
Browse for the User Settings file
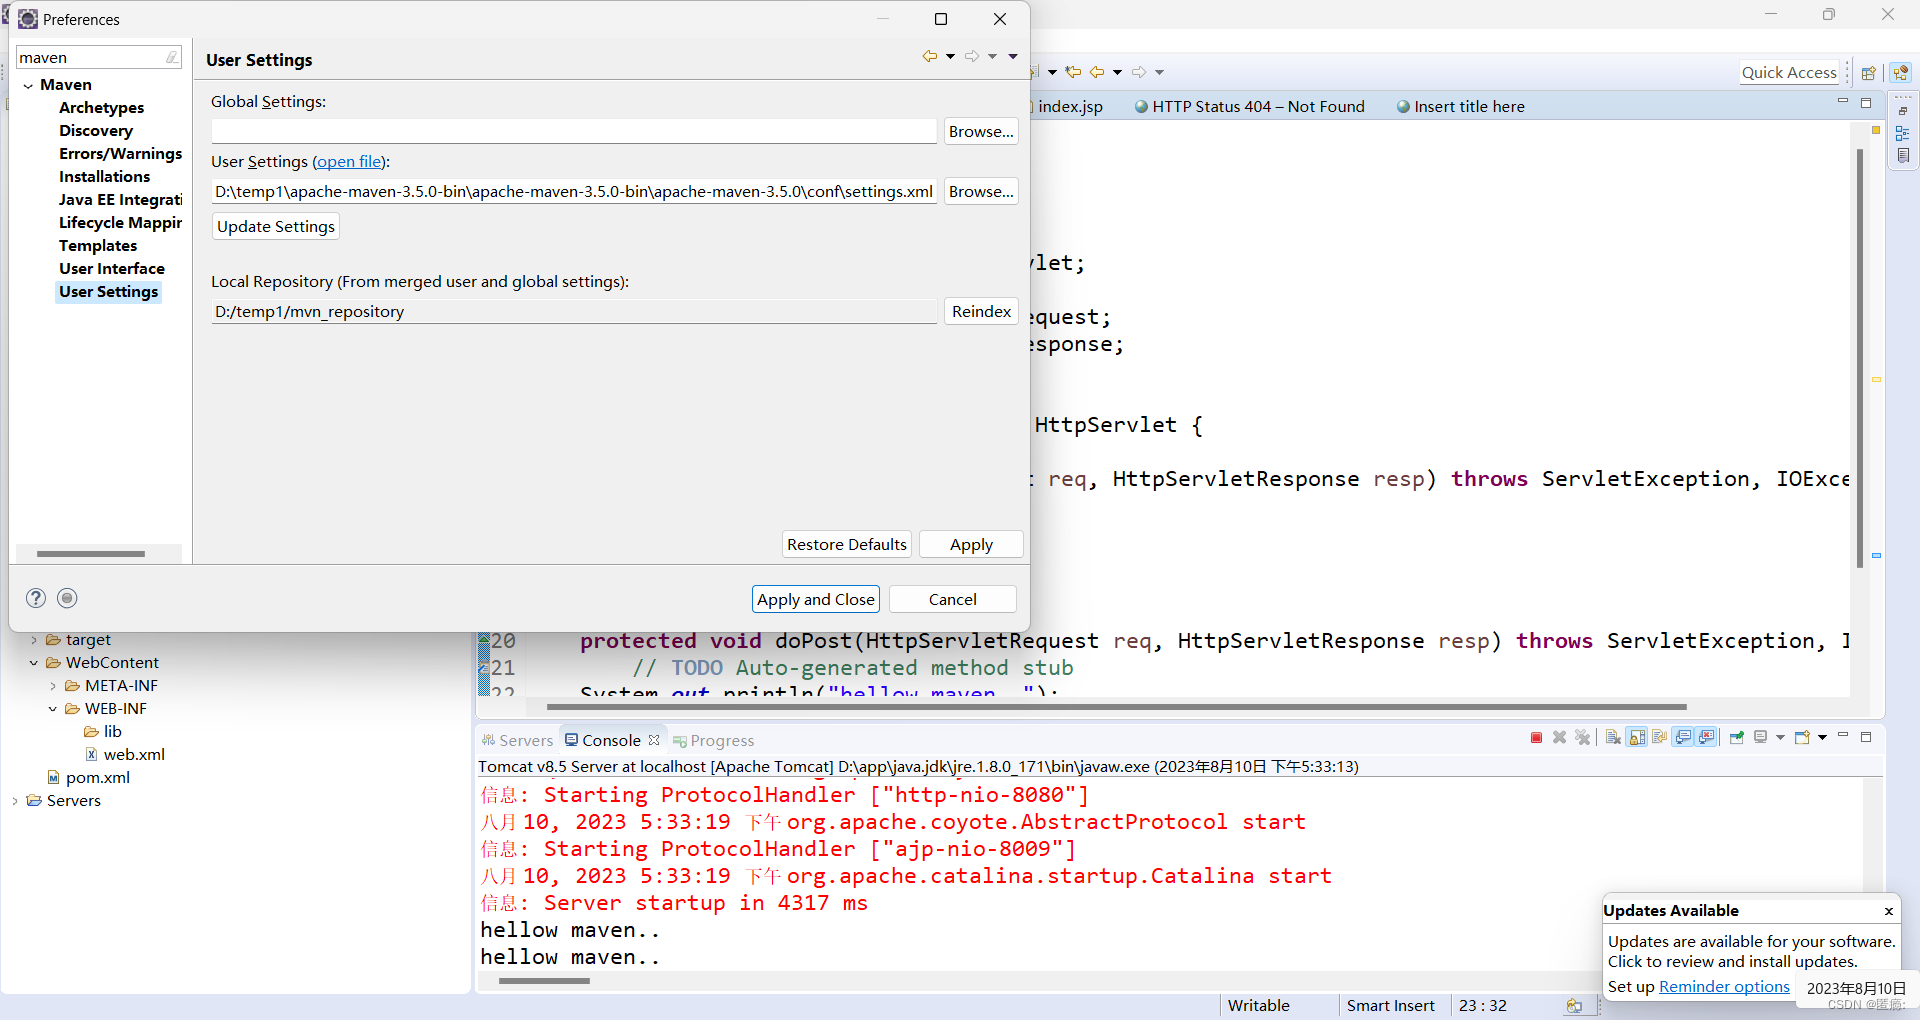[x=981, y=191]
